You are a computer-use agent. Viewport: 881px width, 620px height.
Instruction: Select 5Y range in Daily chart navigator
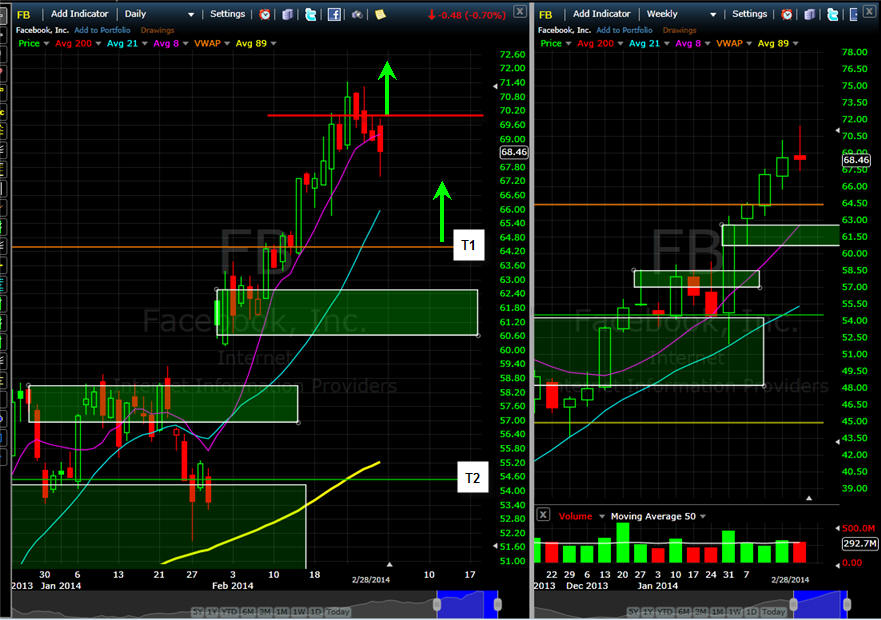(x=197, y=612)
